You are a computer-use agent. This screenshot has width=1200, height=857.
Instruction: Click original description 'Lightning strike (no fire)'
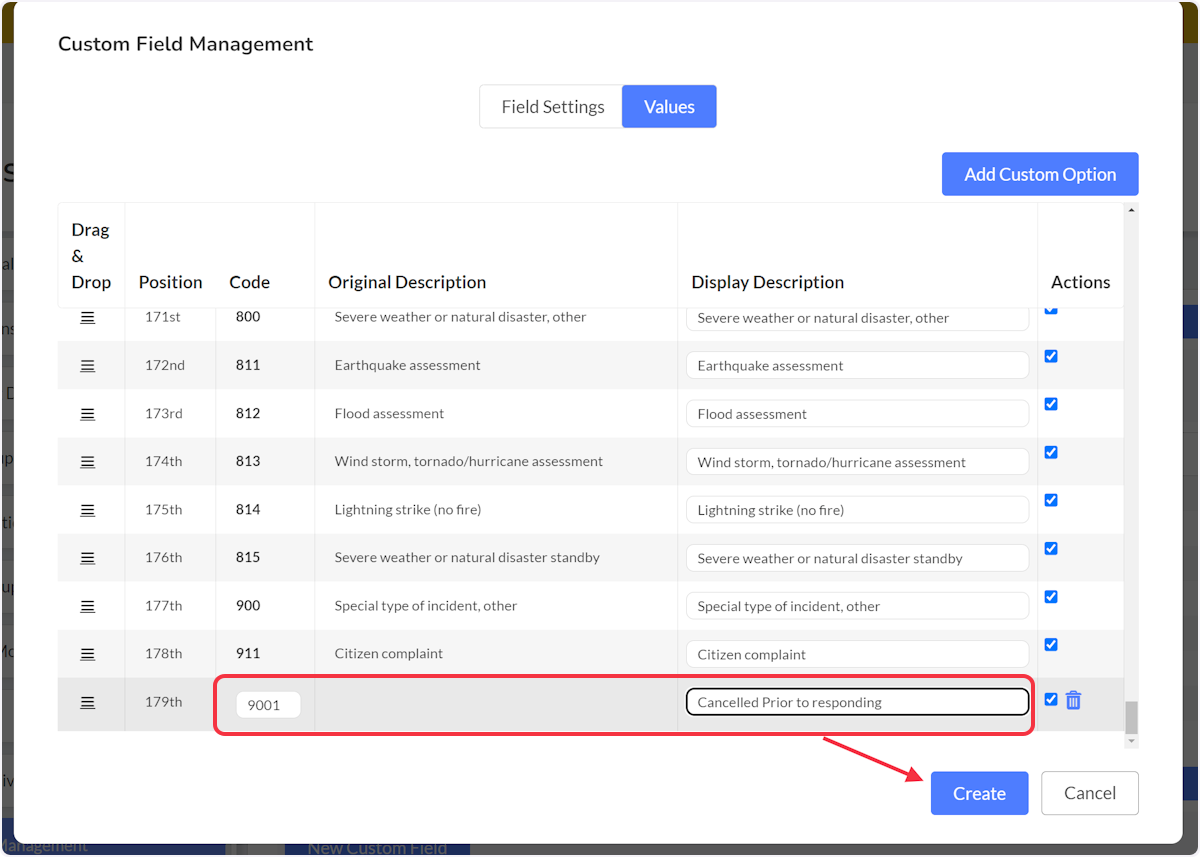pyautogui.click(x=408, y=509)
